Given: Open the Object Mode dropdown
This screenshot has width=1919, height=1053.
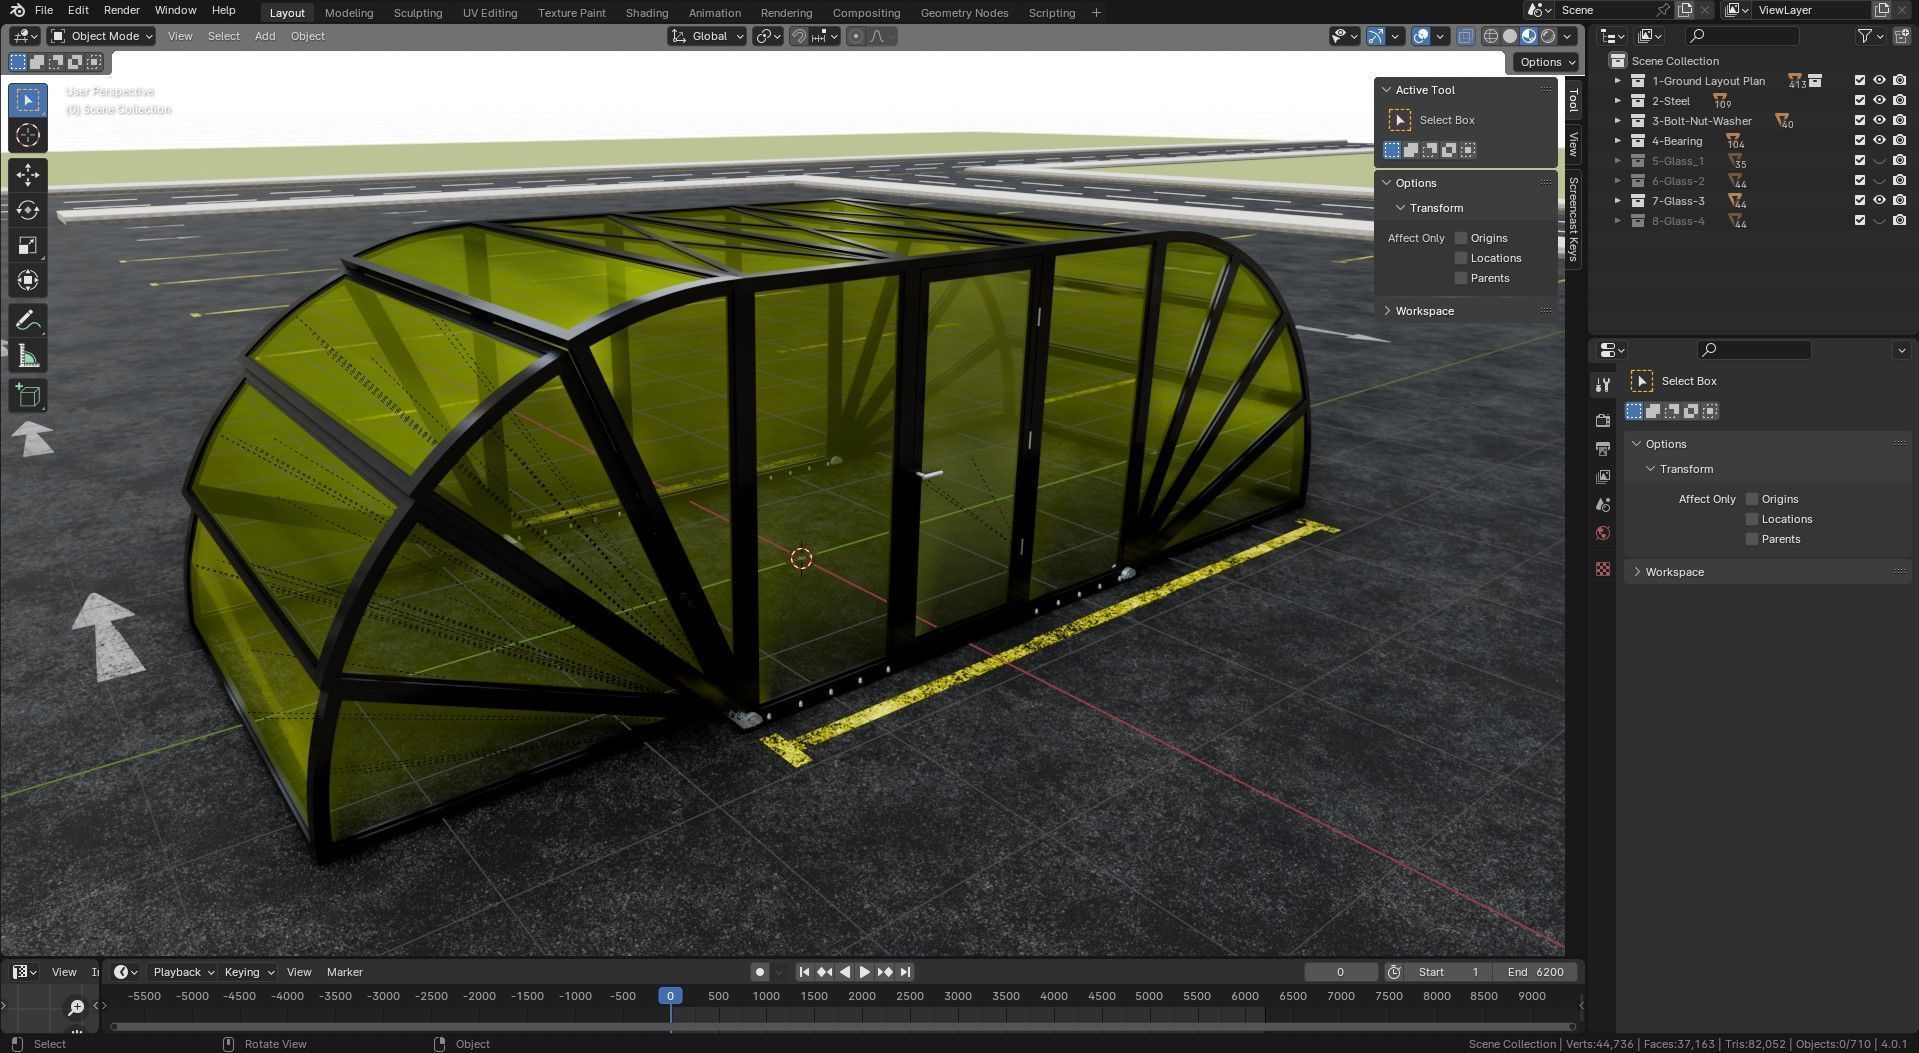Looking at the screenshot, I should click(x=102, y=36).
